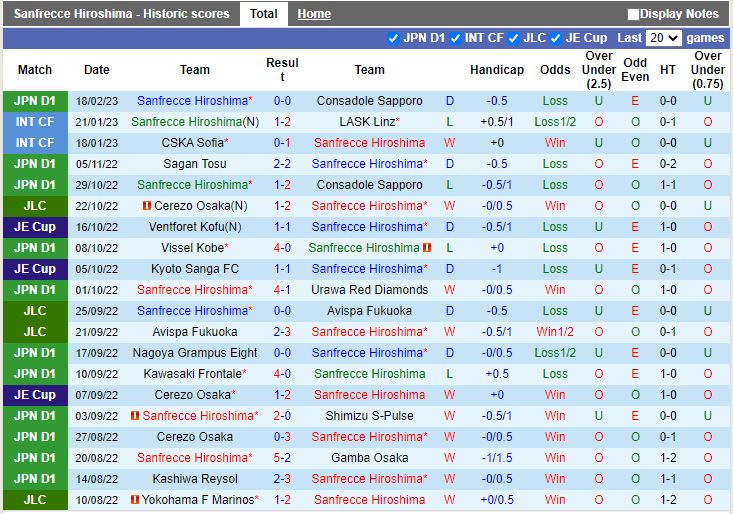
Task: Click the -1/1.5 handicap in Gamba Osaka row
Action: [x=496, y=457]
